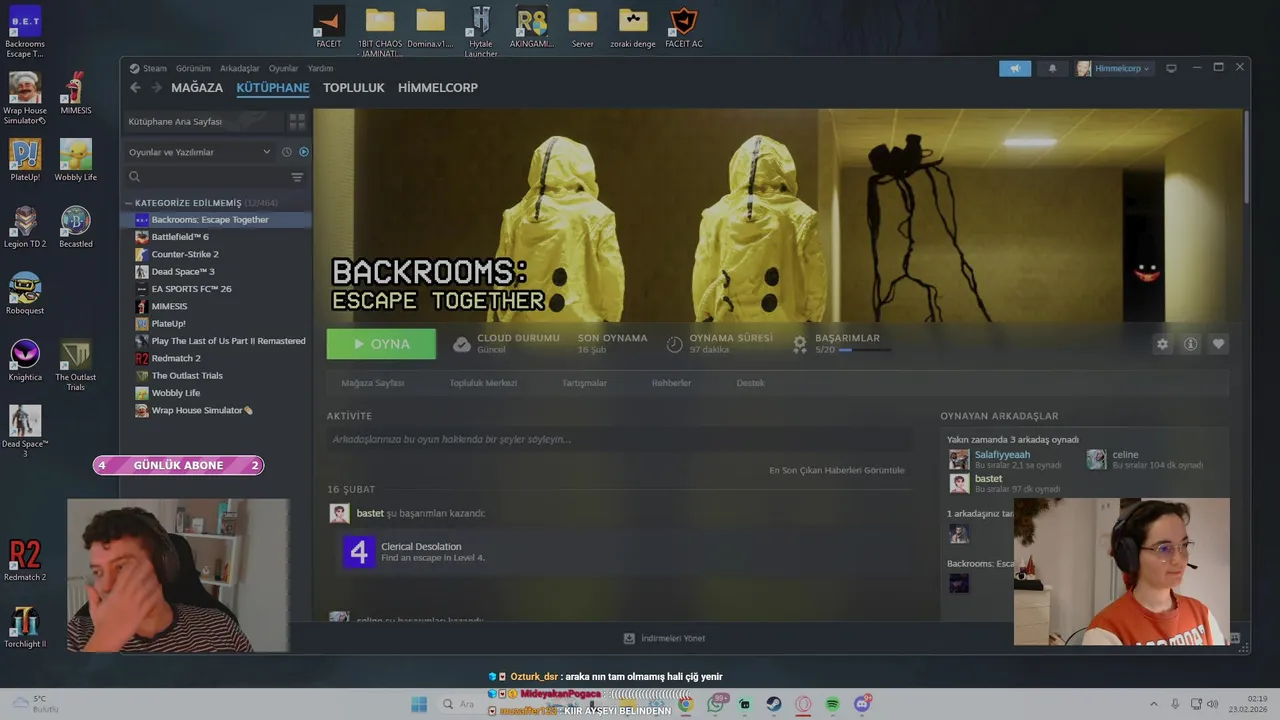1280x720 pixels.
Task: Open Destek game tab
Action: click(x=750, y=383)
